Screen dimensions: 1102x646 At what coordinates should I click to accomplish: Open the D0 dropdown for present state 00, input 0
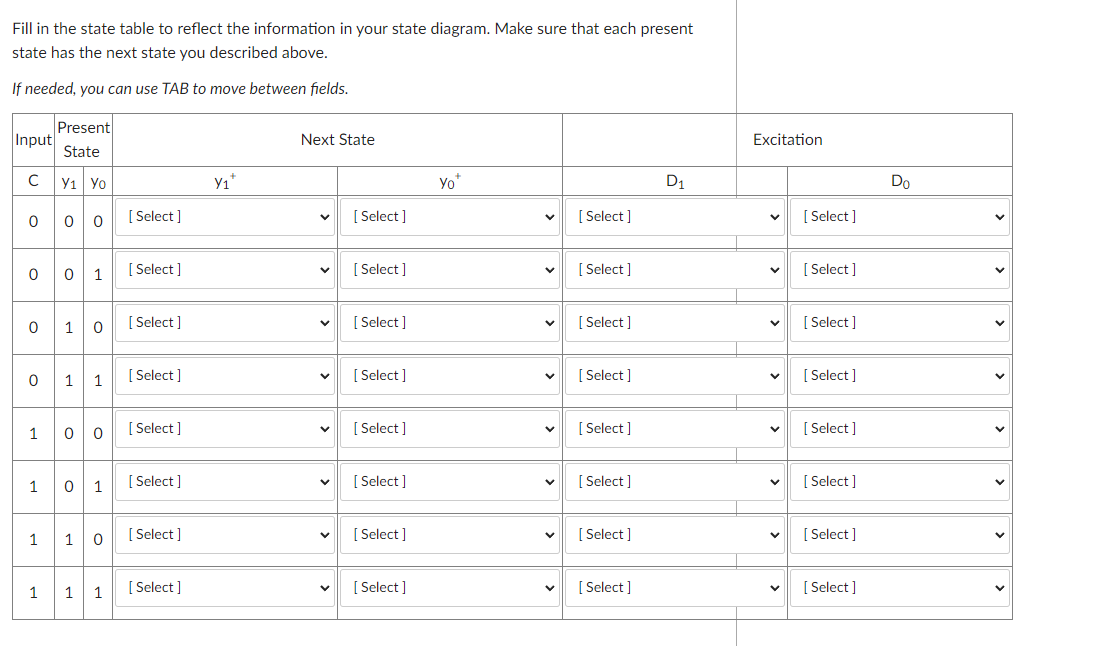899,216
